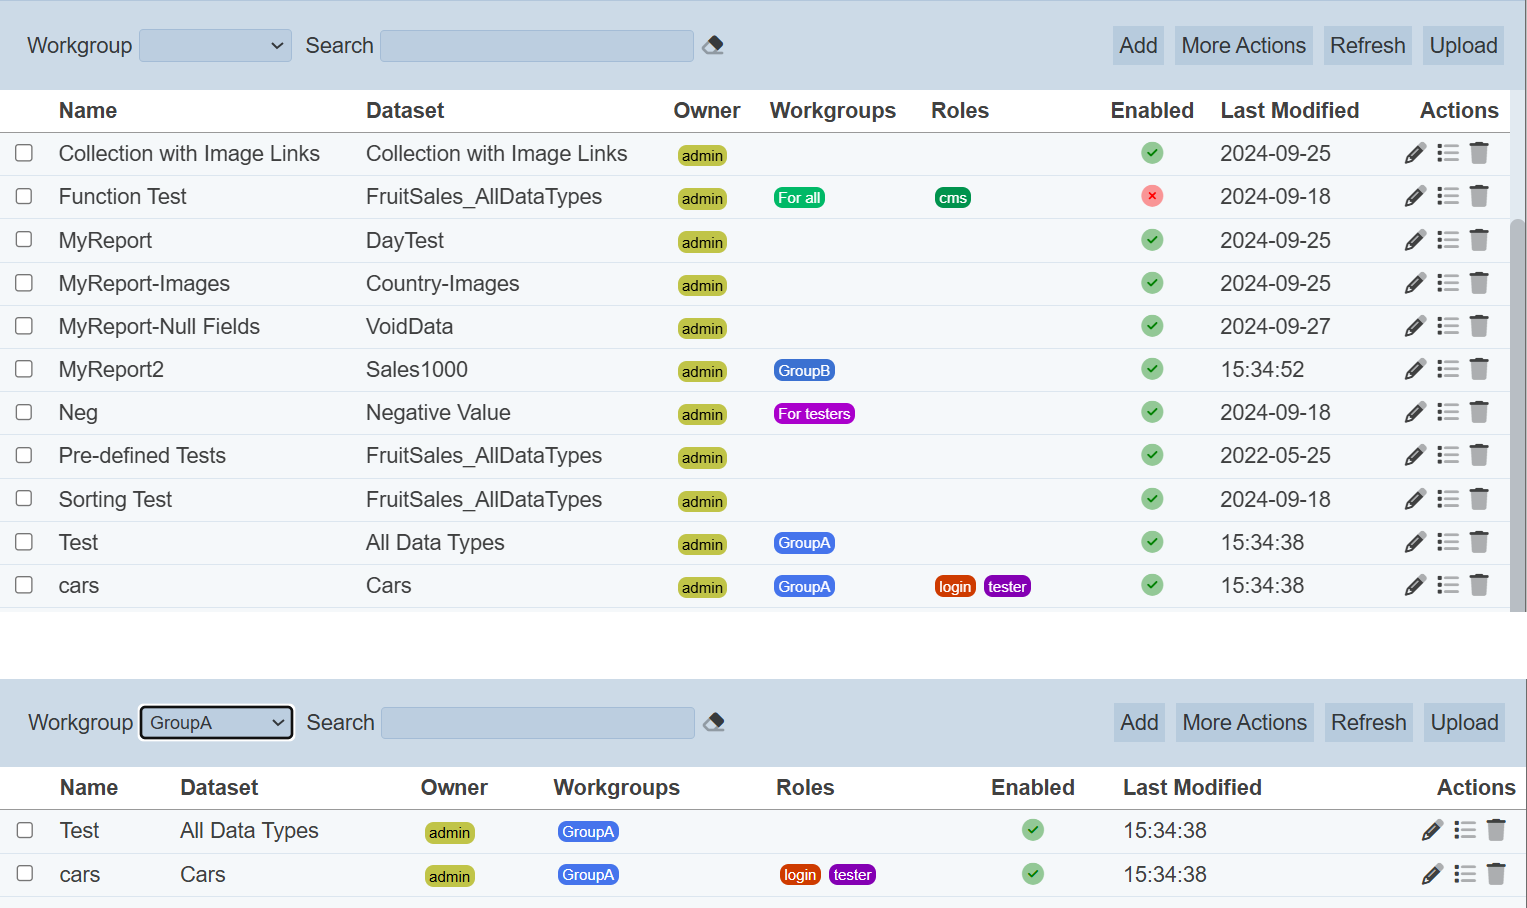Click delete trash icon for MyReport2 row
Viewport: 1527px width, 908px height.
1479,369
